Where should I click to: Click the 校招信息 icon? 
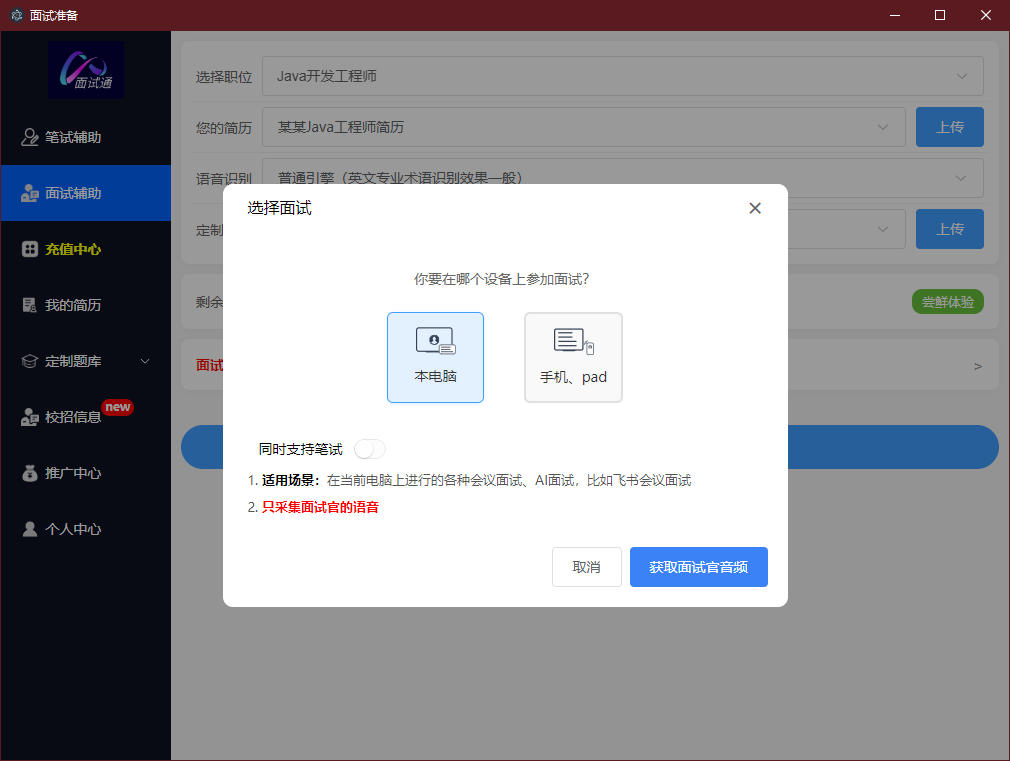(30, 418)
